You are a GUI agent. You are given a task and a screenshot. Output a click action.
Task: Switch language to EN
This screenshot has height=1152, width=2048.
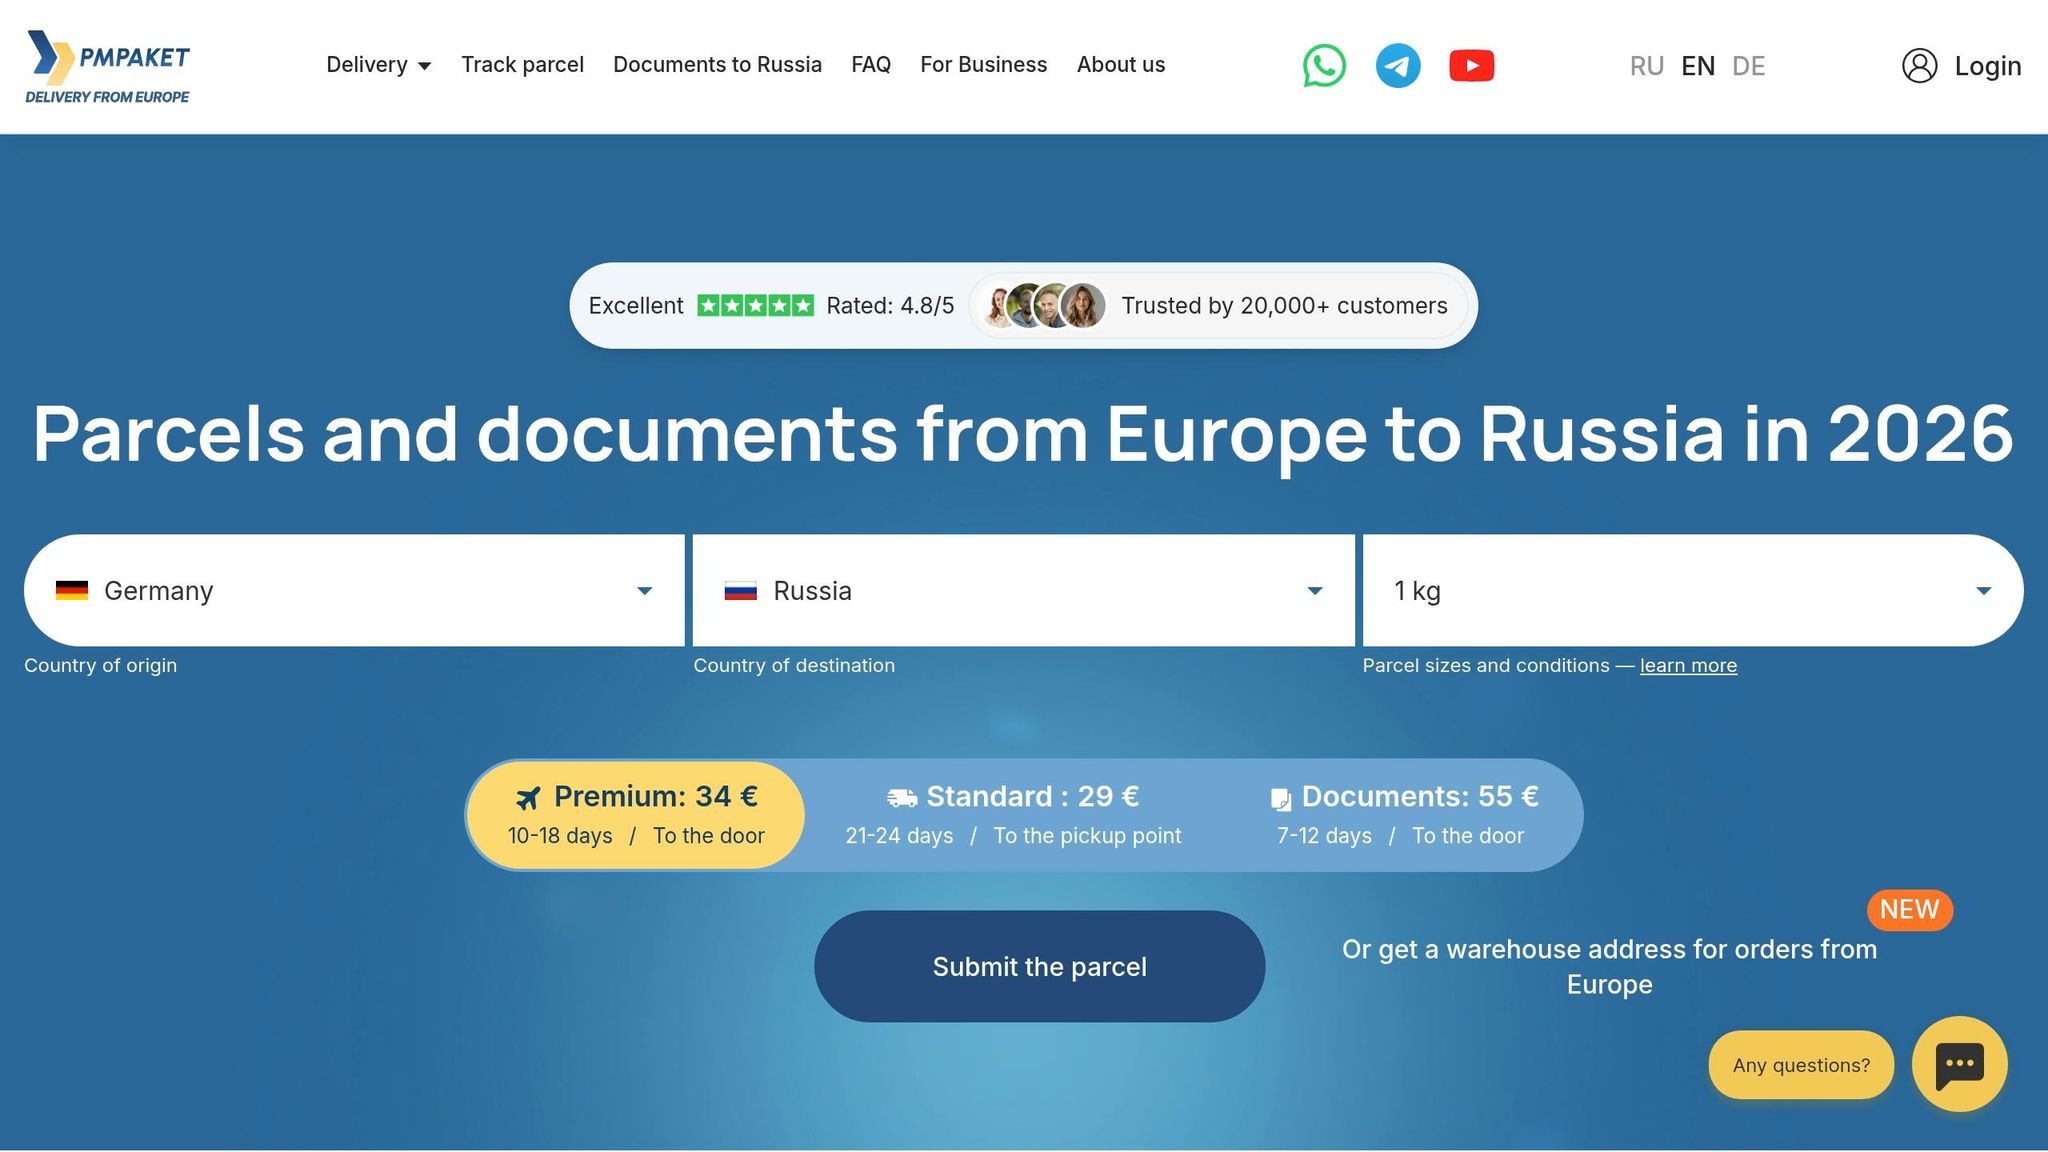[1698, 66]
